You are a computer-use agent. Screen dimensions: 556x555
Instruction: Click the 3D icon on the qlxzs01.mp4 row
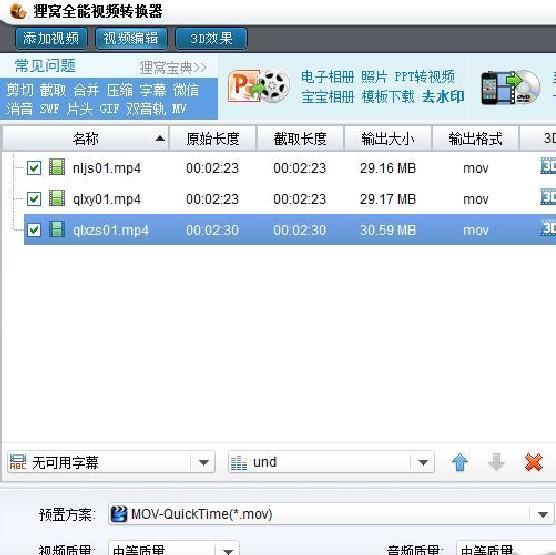548,228
